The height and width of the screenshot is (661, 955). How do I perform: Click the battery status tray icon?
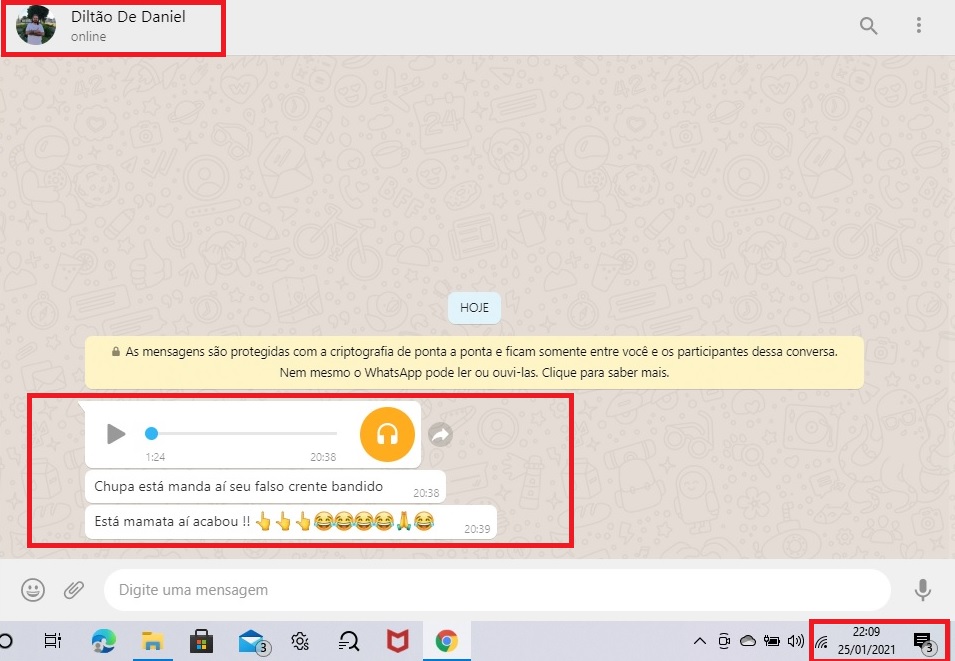pyautogui.click(x=772, y=641)
